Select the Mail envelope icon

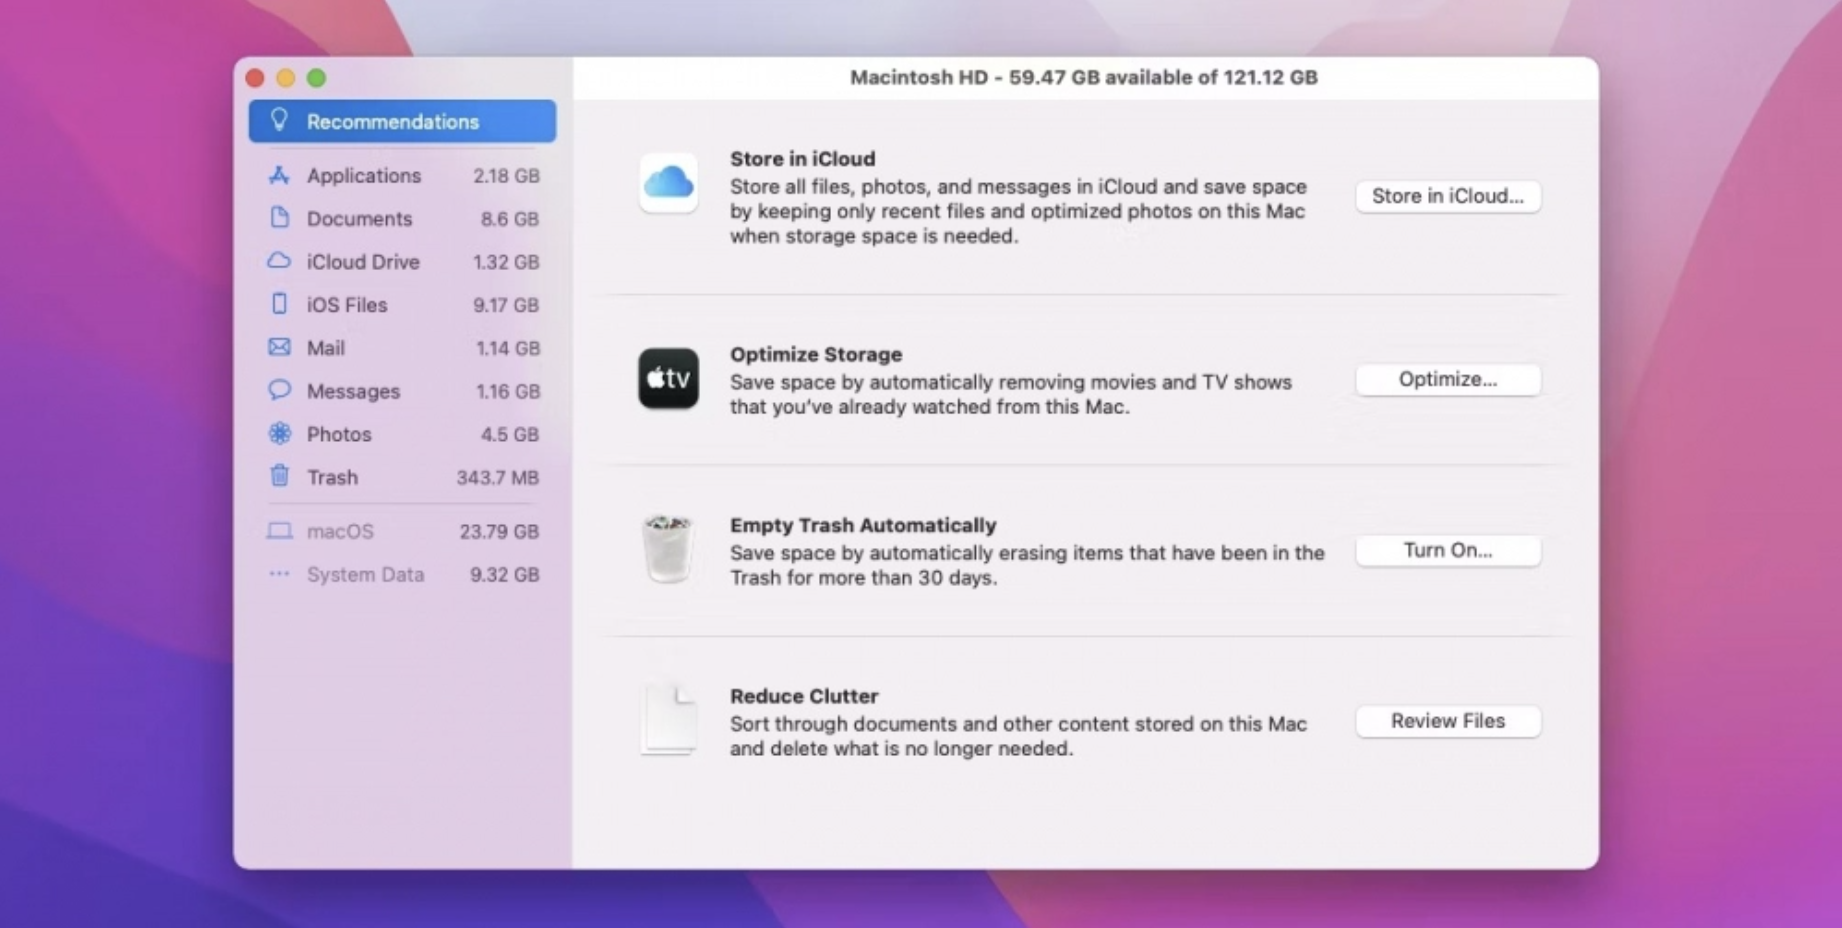279,347
